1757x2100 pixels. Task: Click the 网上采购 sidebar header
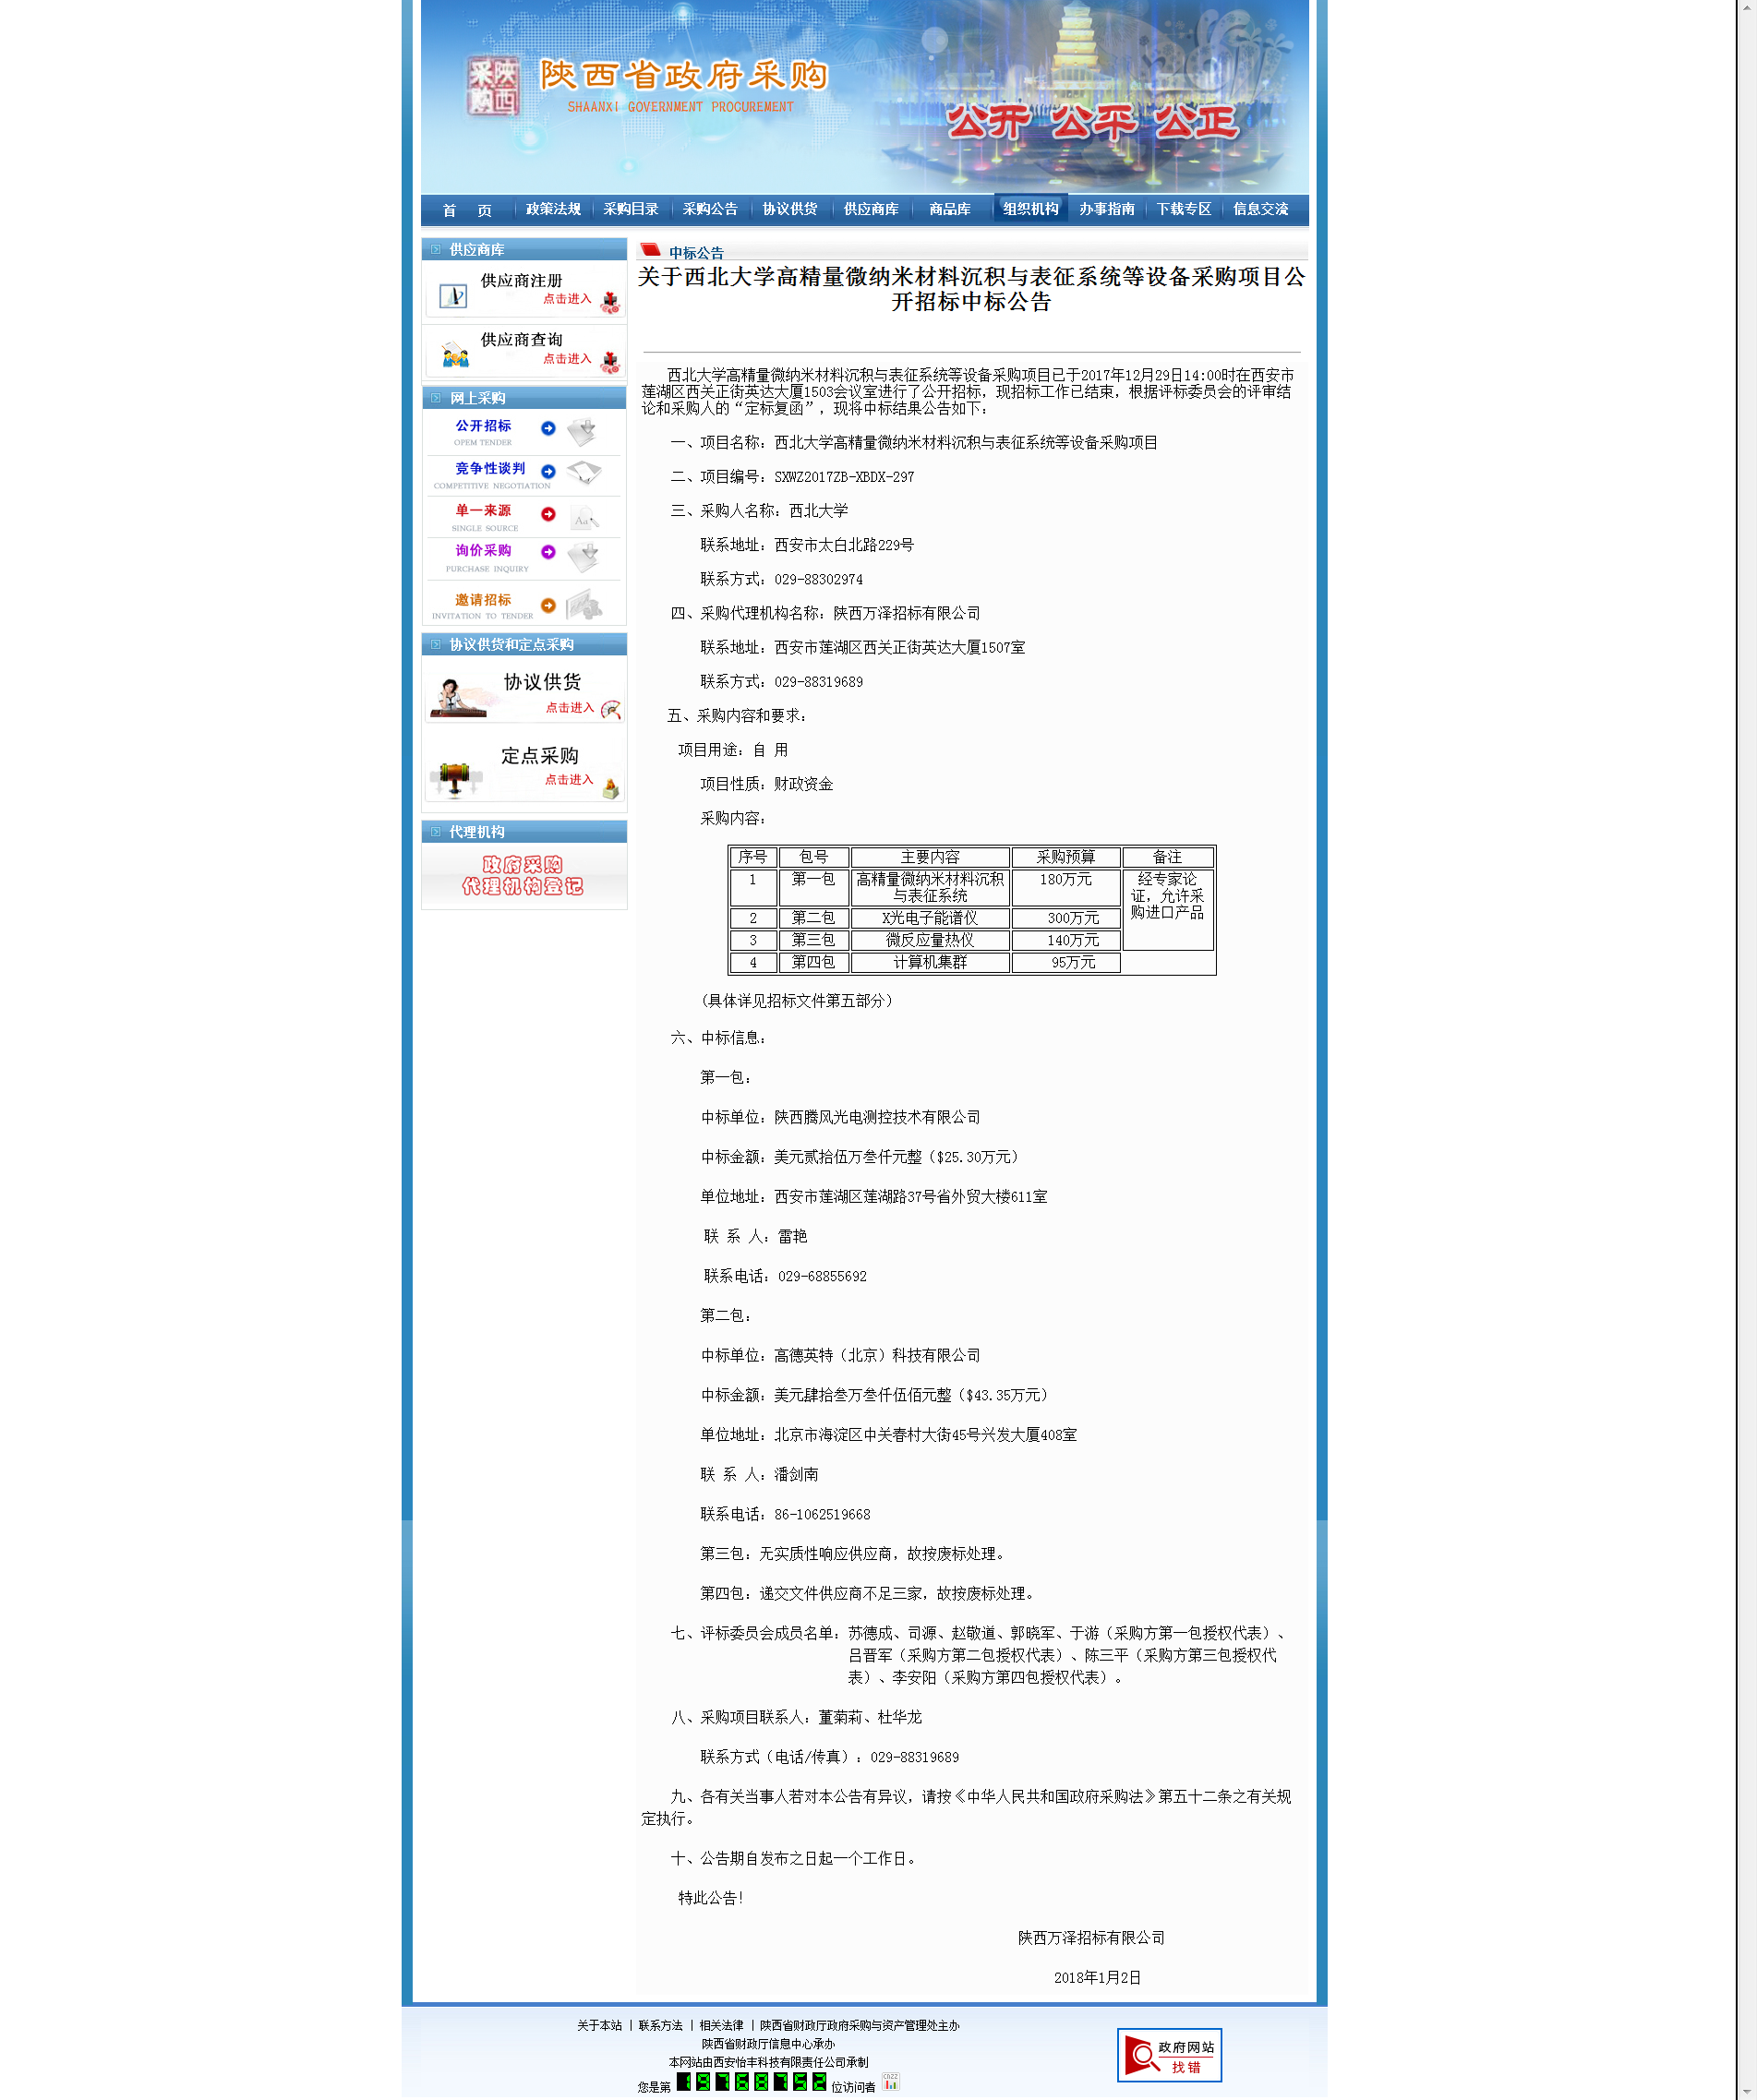pos(524,398)
